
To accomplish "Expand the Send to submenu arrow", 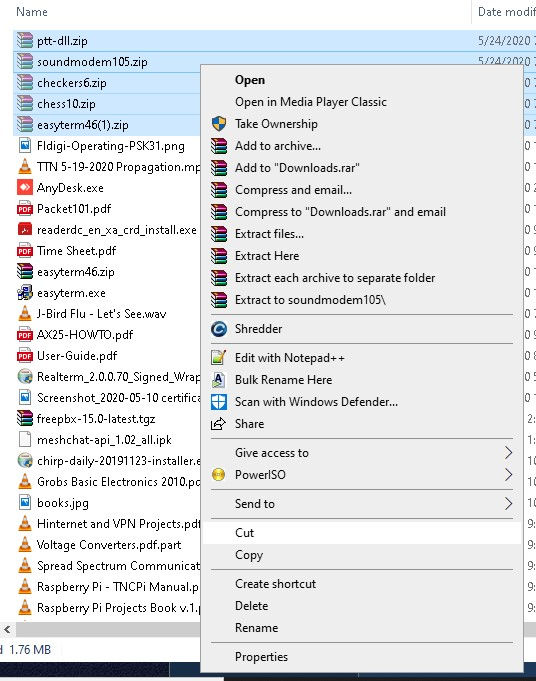I will point(508,504).
